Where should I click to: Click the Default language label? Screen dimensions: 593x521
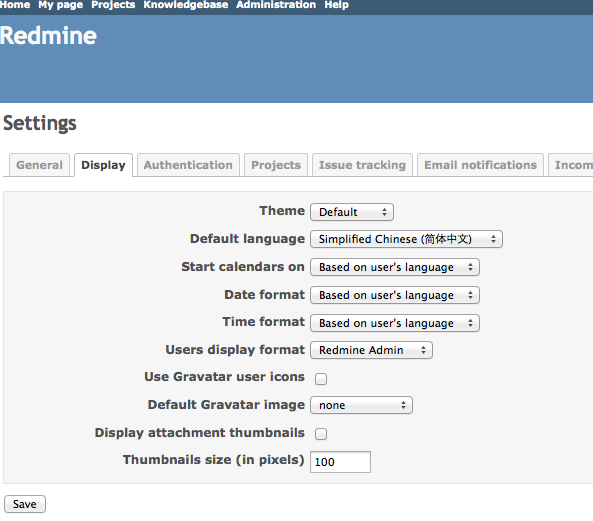coord(247,239)
